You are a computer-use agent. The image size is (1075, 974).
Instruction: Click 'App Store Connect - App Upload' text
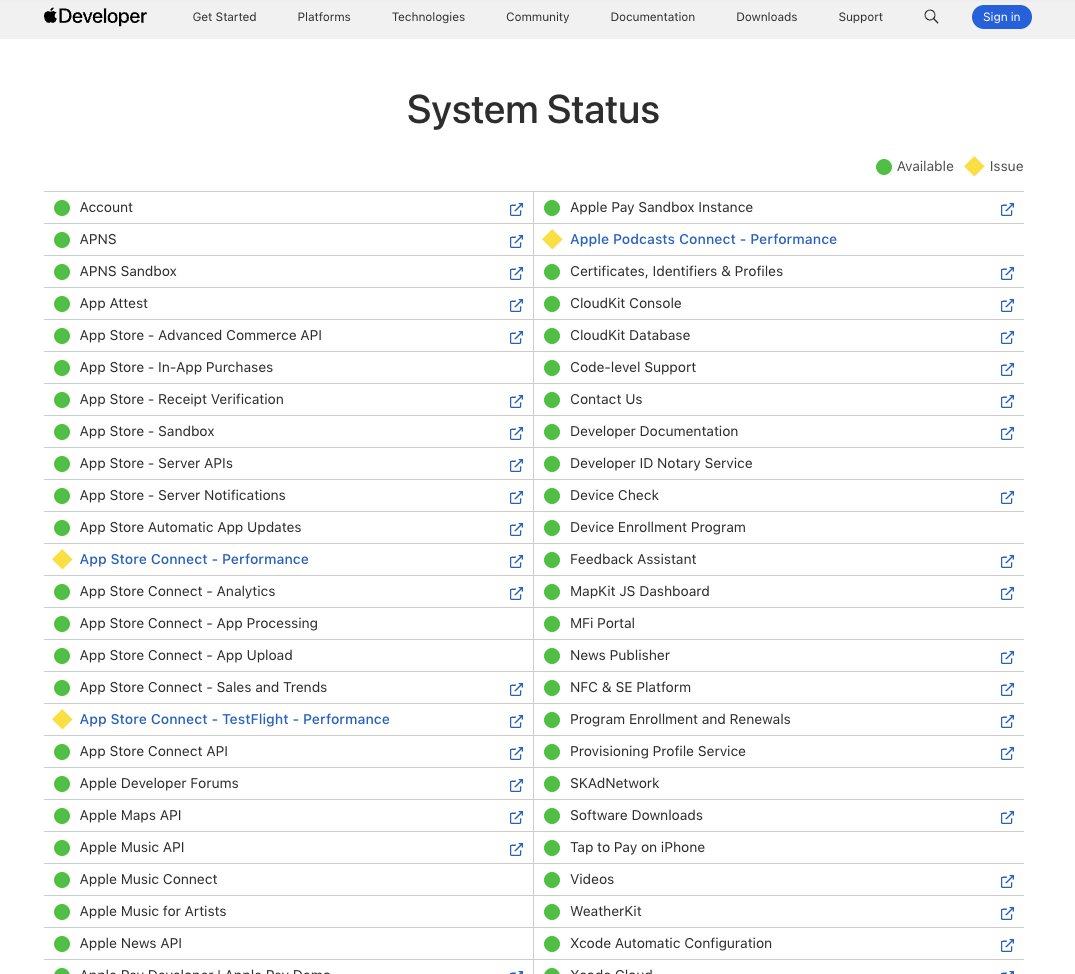186,655
